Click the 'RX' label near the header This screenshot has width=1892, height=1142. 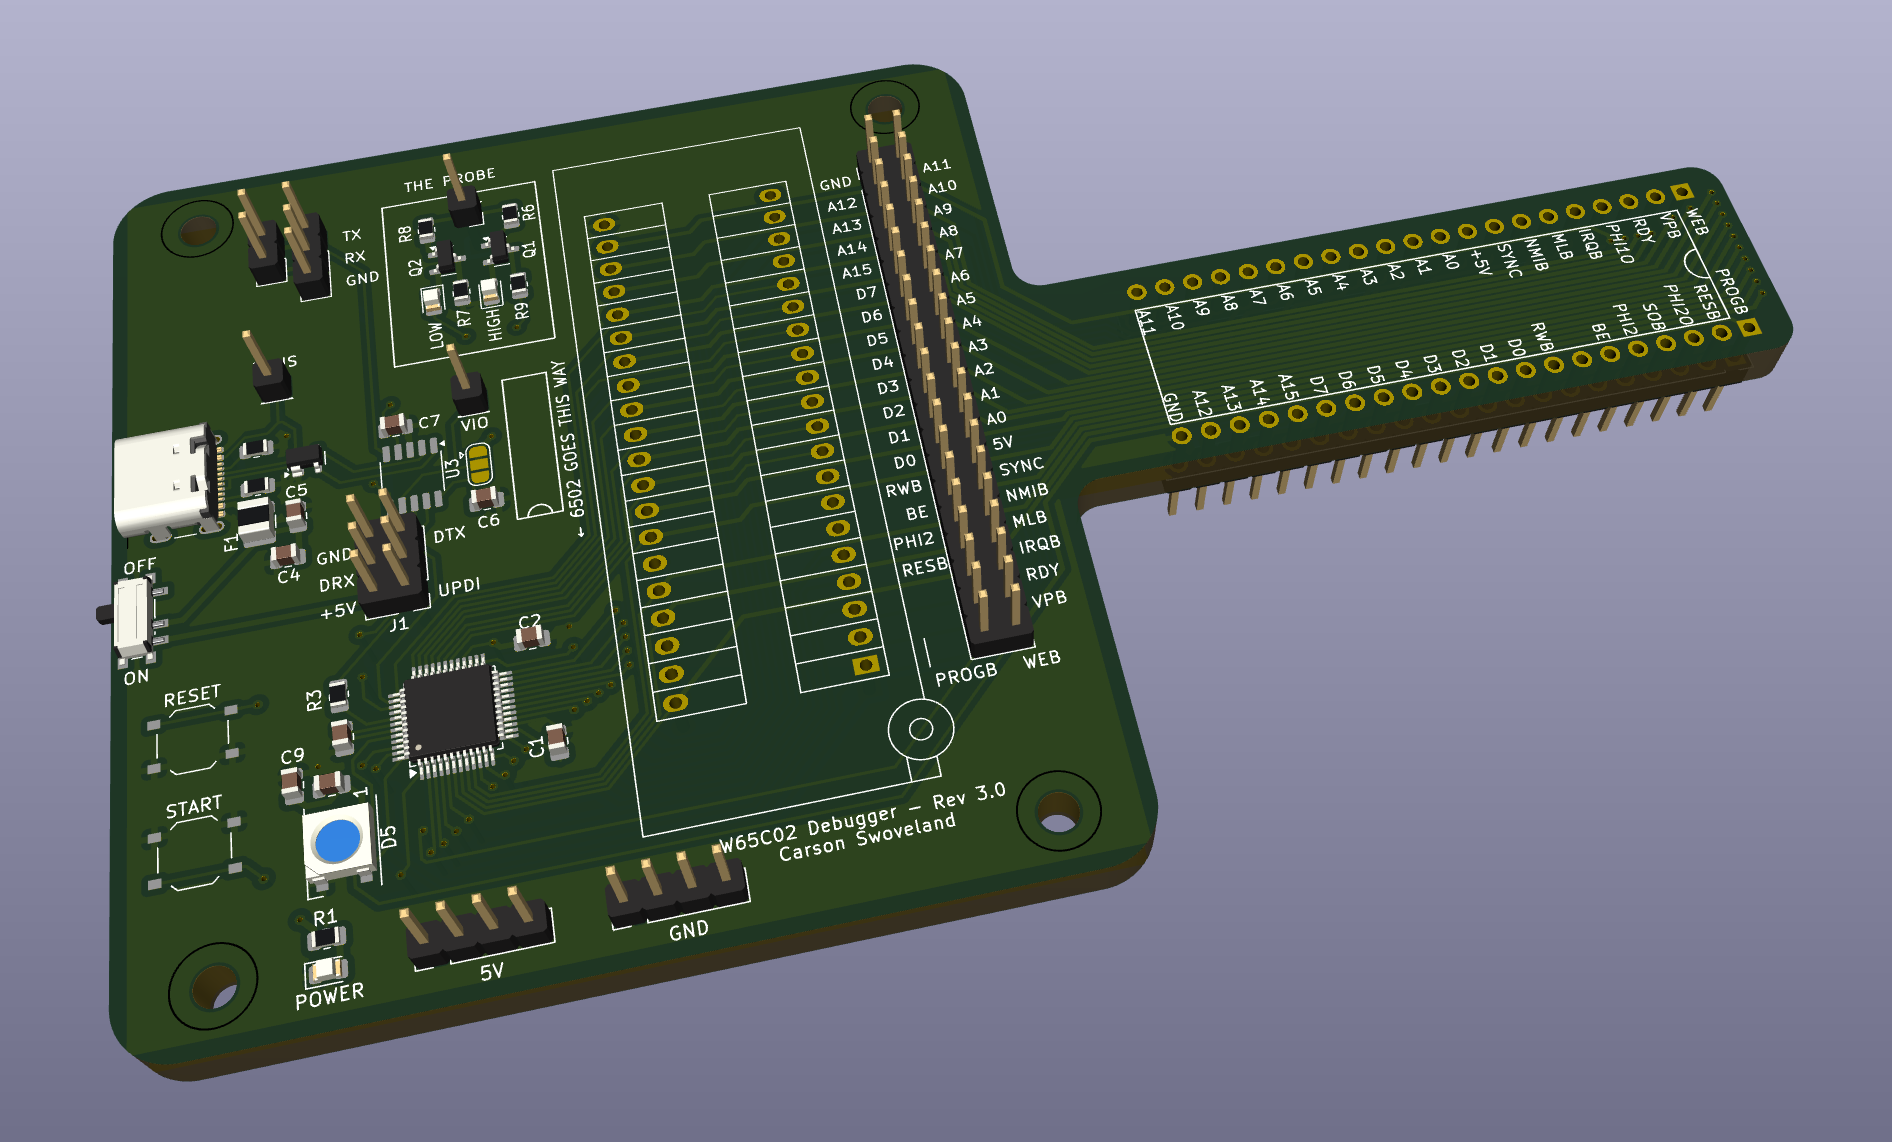point(355,257)
